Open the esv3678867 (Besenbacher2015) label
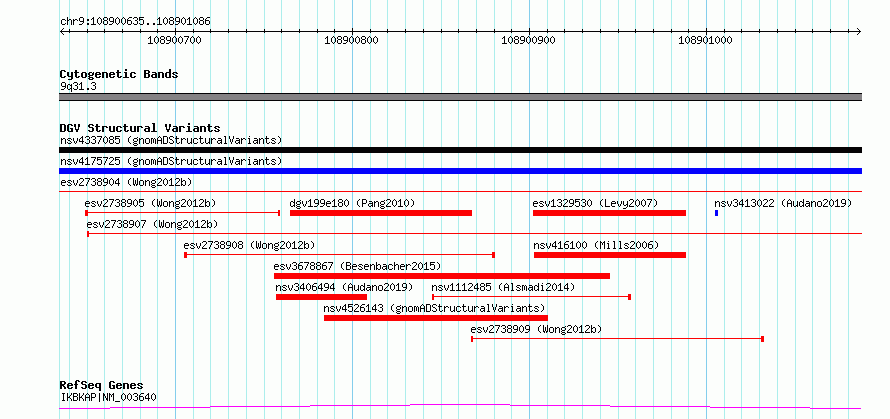 click(x=357, y=266)
